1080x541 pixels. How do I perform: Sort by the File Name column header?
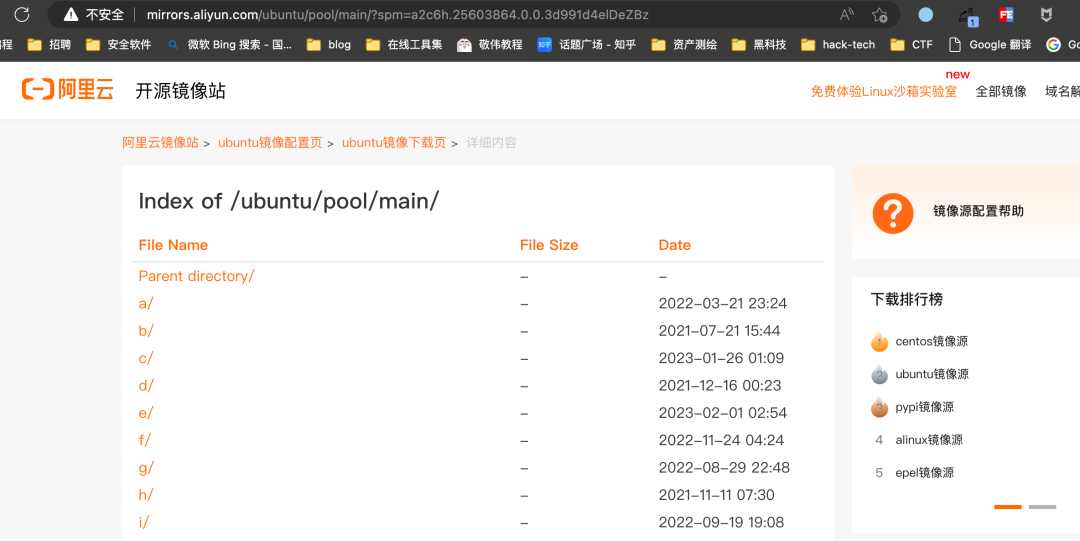tap(173, 245)
